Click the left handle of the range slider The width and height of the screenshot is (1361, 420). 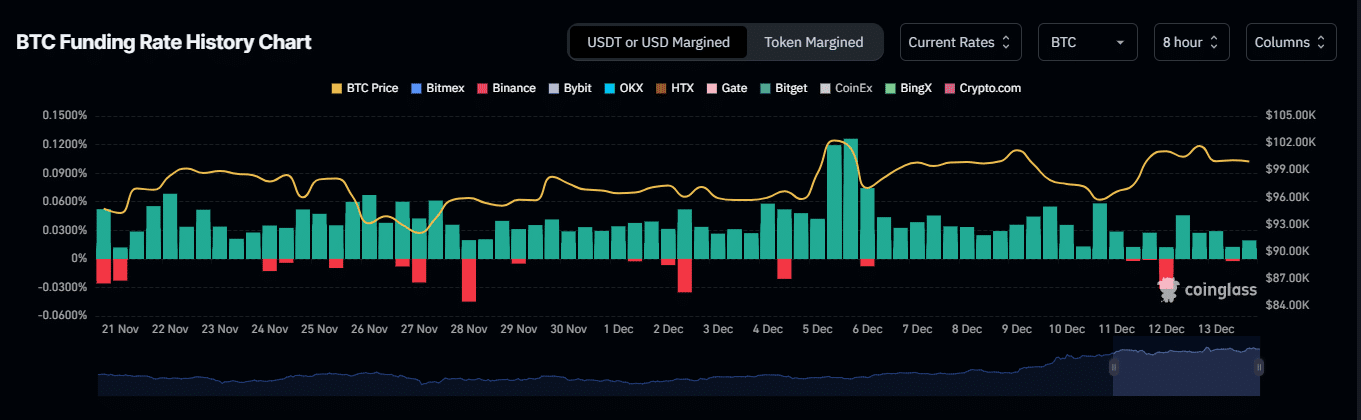coord(1113,367)
